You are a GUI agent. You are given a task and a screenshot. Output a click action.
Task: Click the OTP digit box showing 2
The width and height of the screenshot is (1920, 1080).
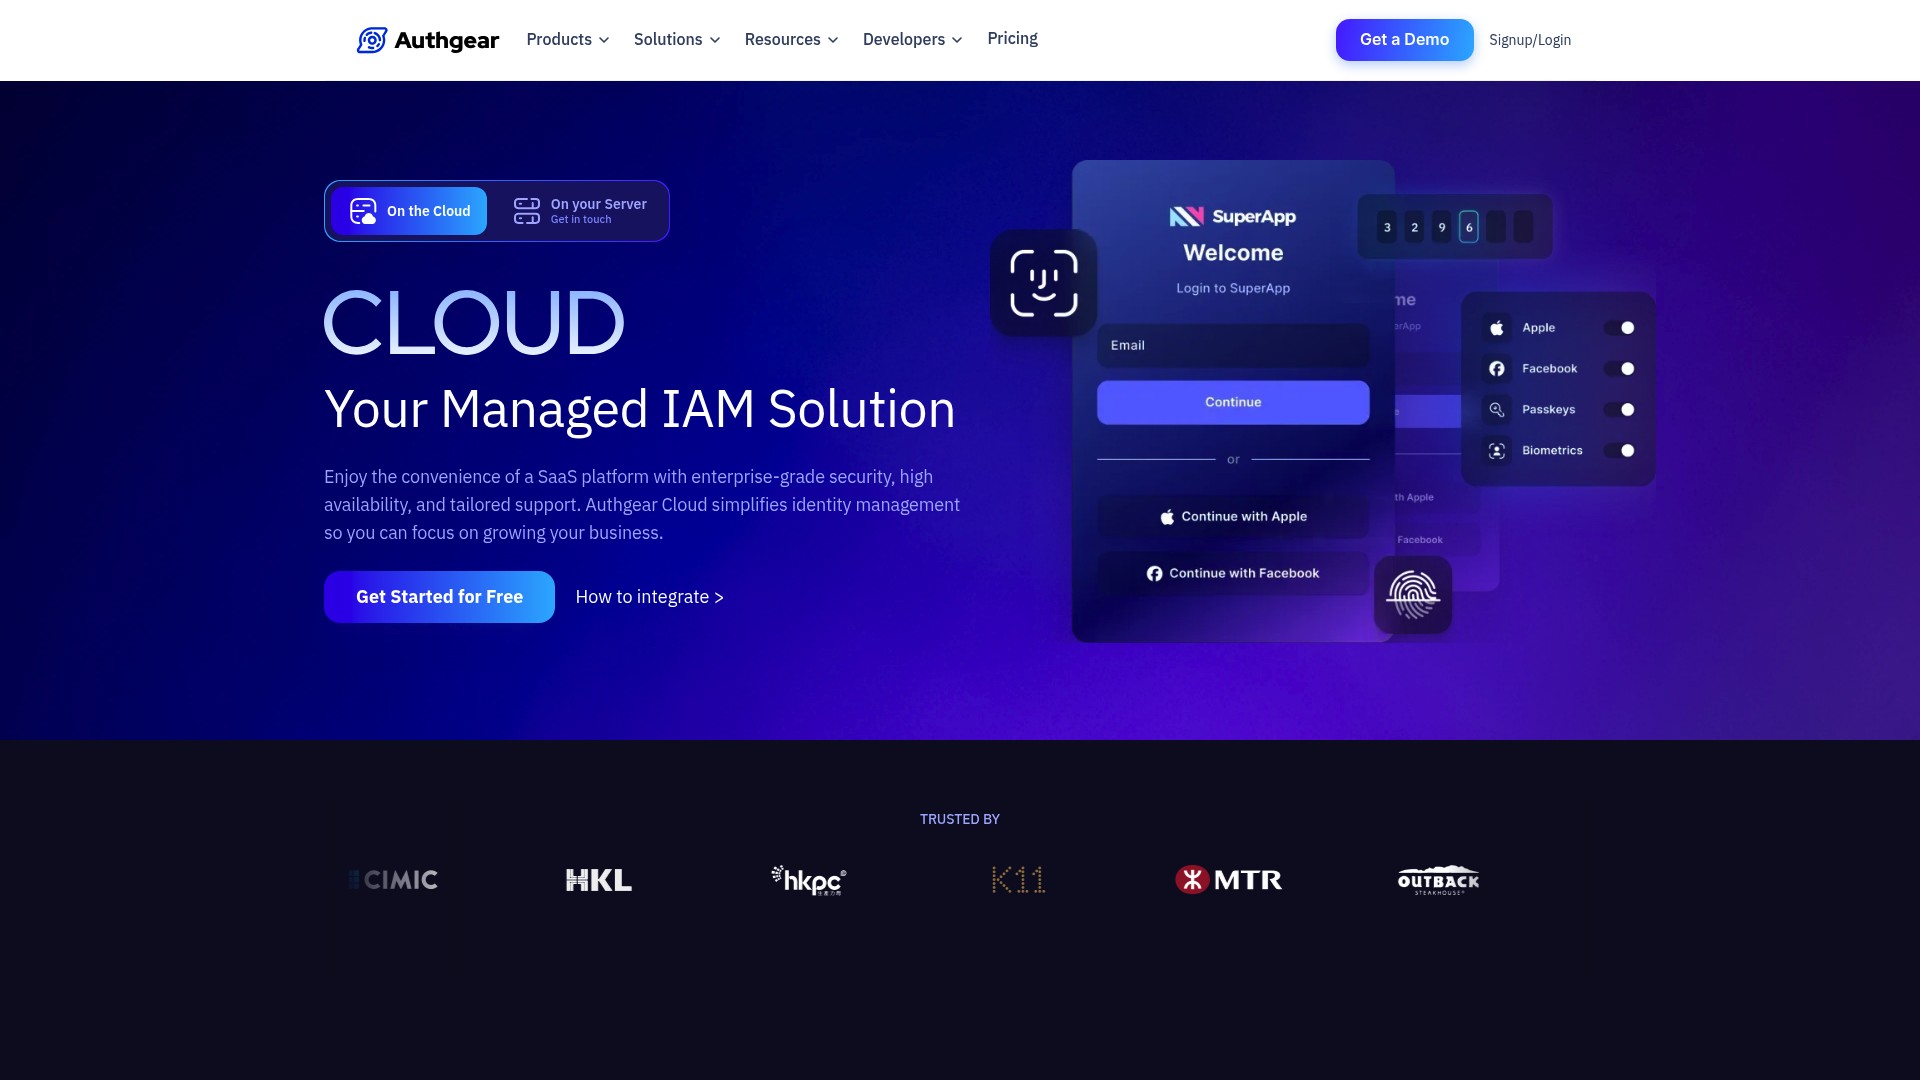(x=1414, y=227)
